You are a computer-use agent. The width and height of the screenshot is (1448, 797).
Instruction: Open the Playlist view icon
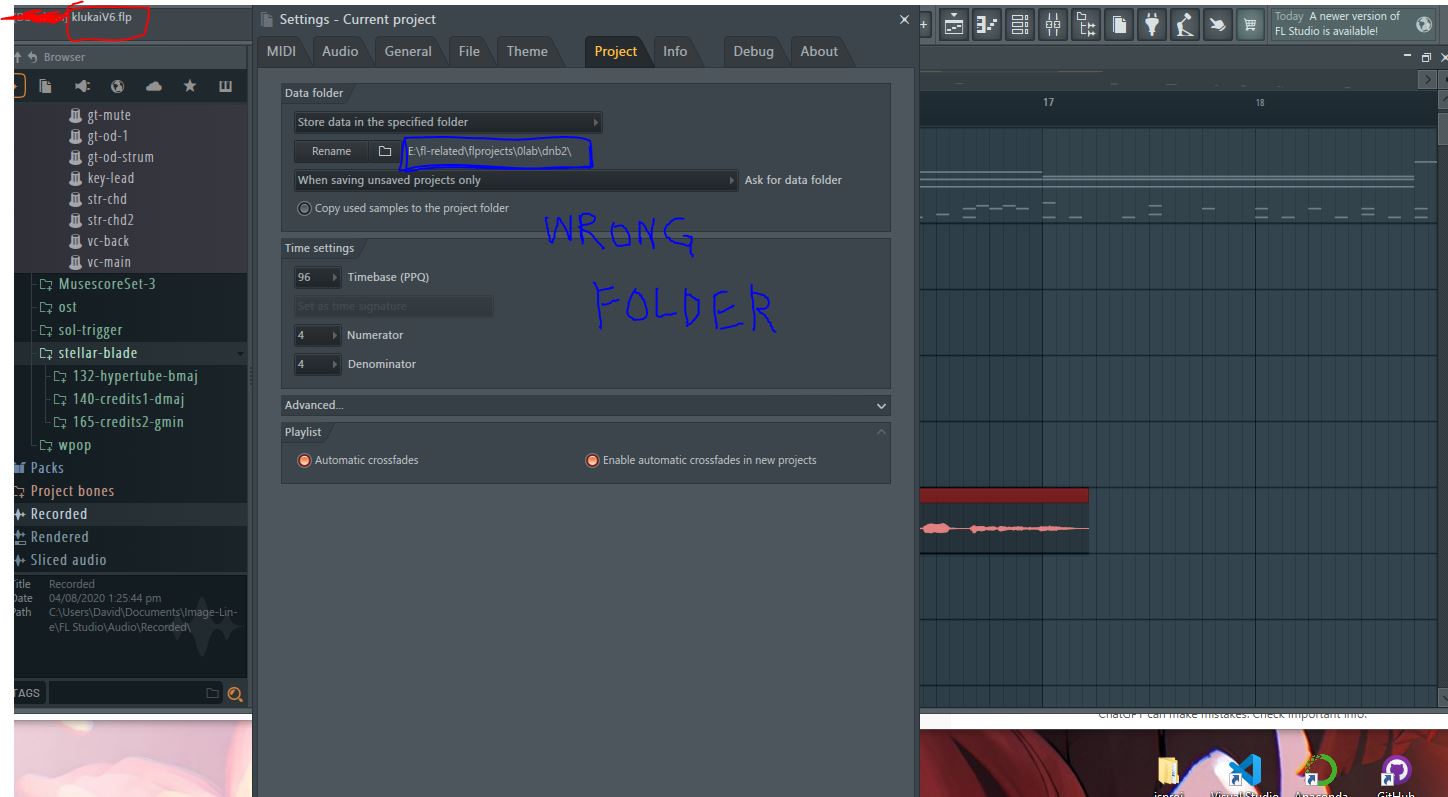pos(954,24)
